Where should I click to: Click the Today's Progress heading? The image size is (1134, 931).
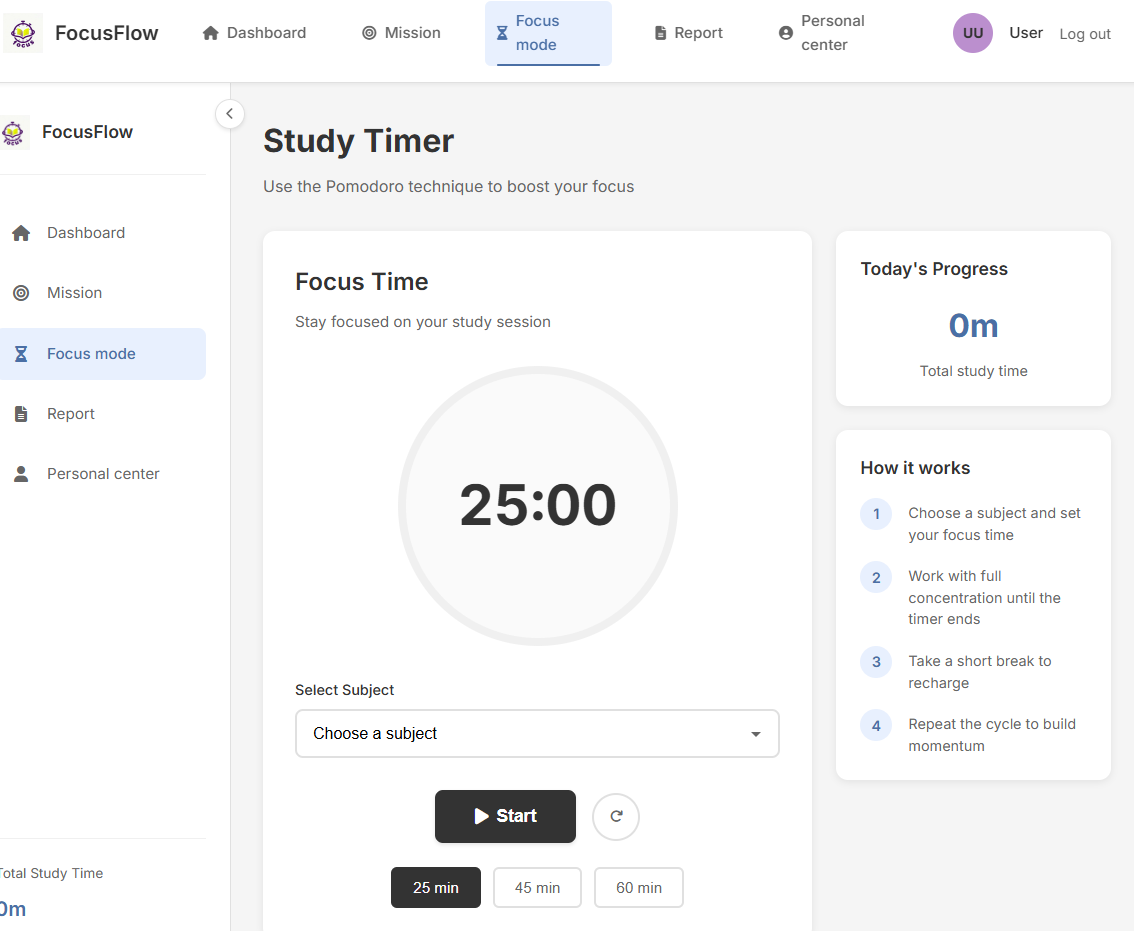(934, 269)
